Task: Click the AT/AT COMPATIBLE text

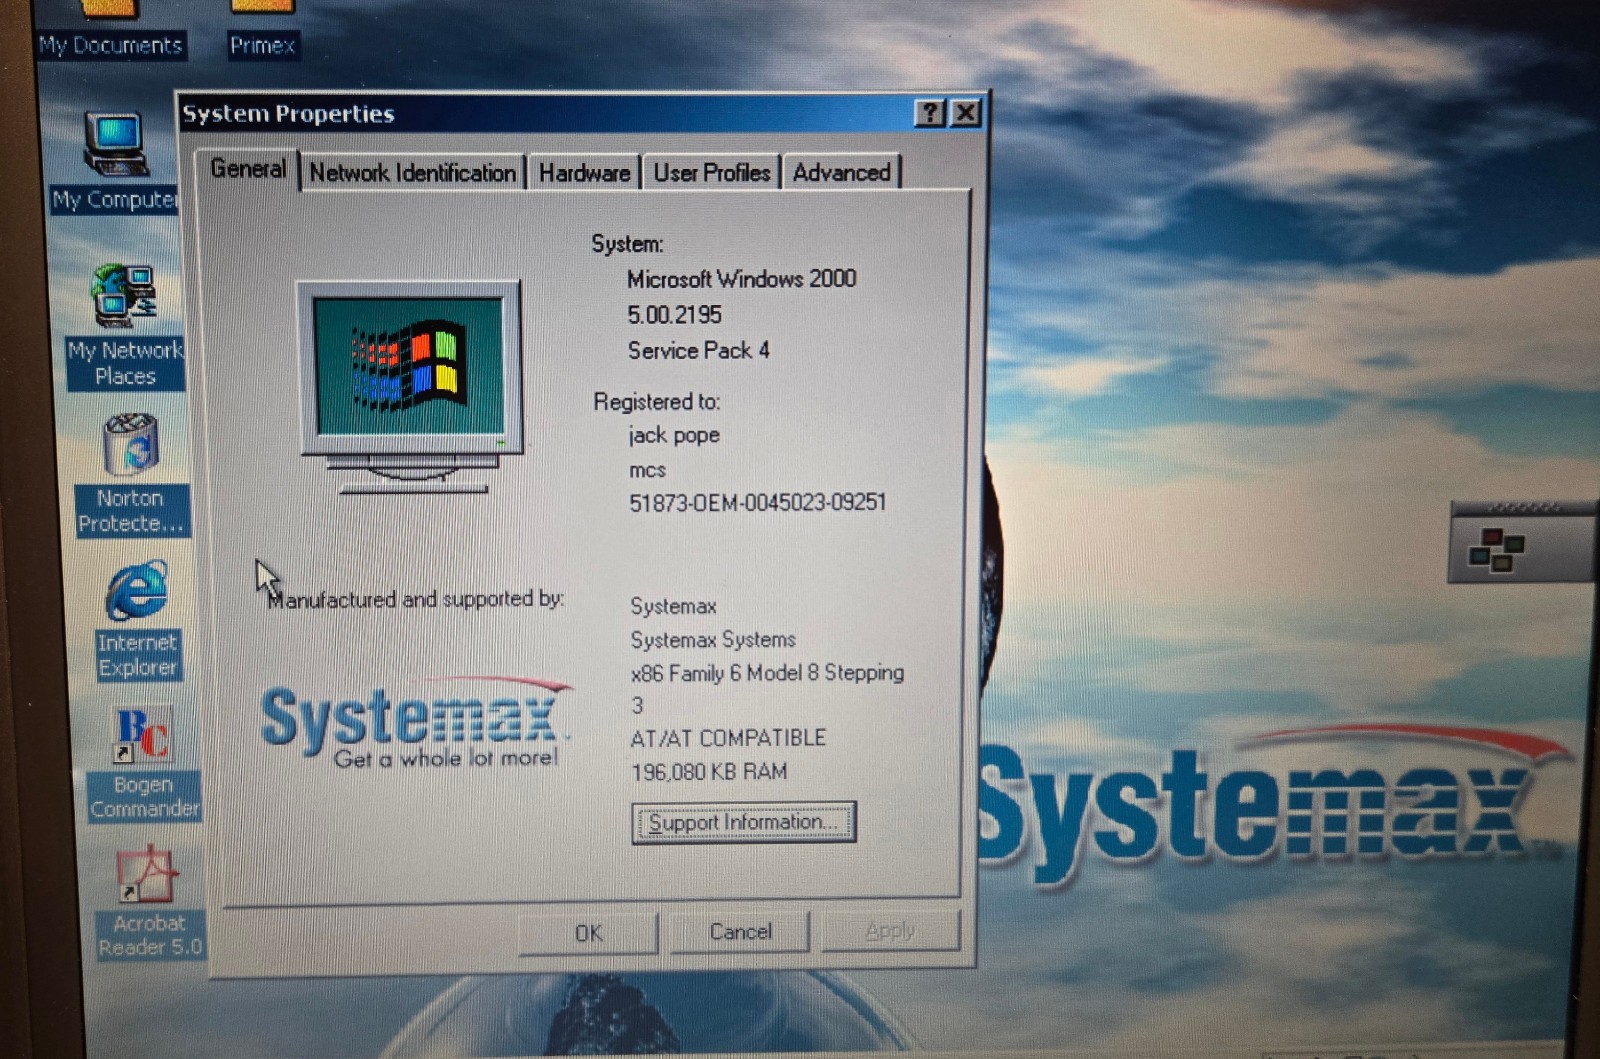Action: (x=728, y=738)
